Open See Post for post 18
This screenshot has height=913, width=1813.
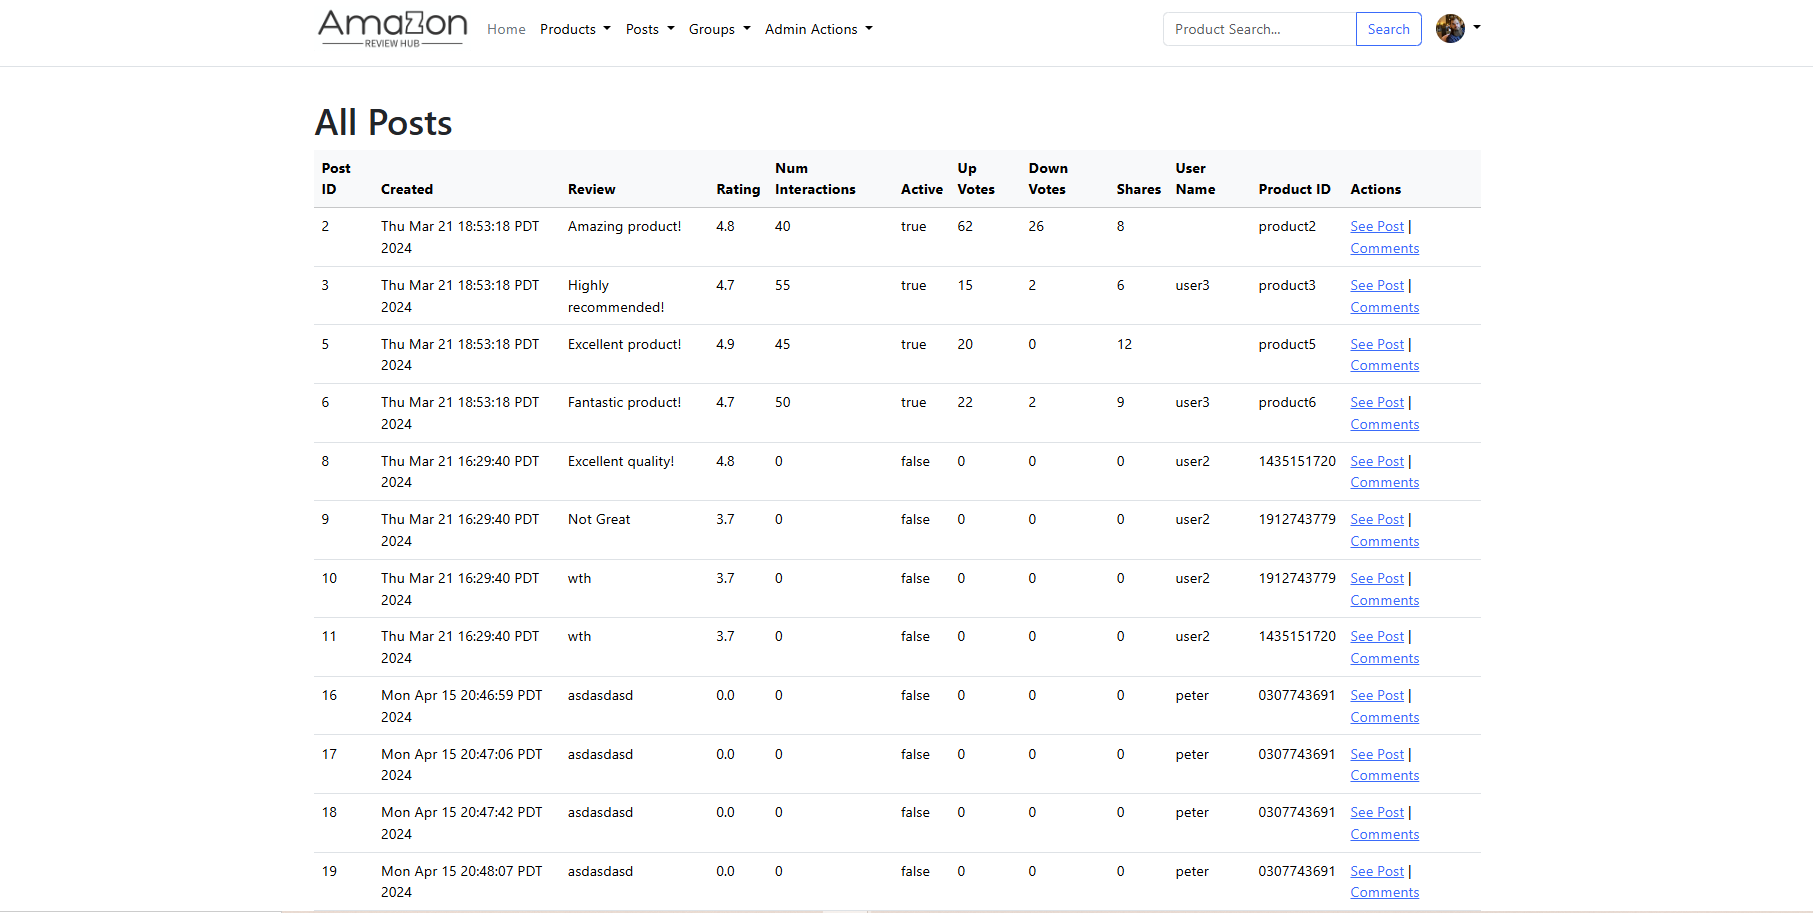click(x=1377, y=813)
